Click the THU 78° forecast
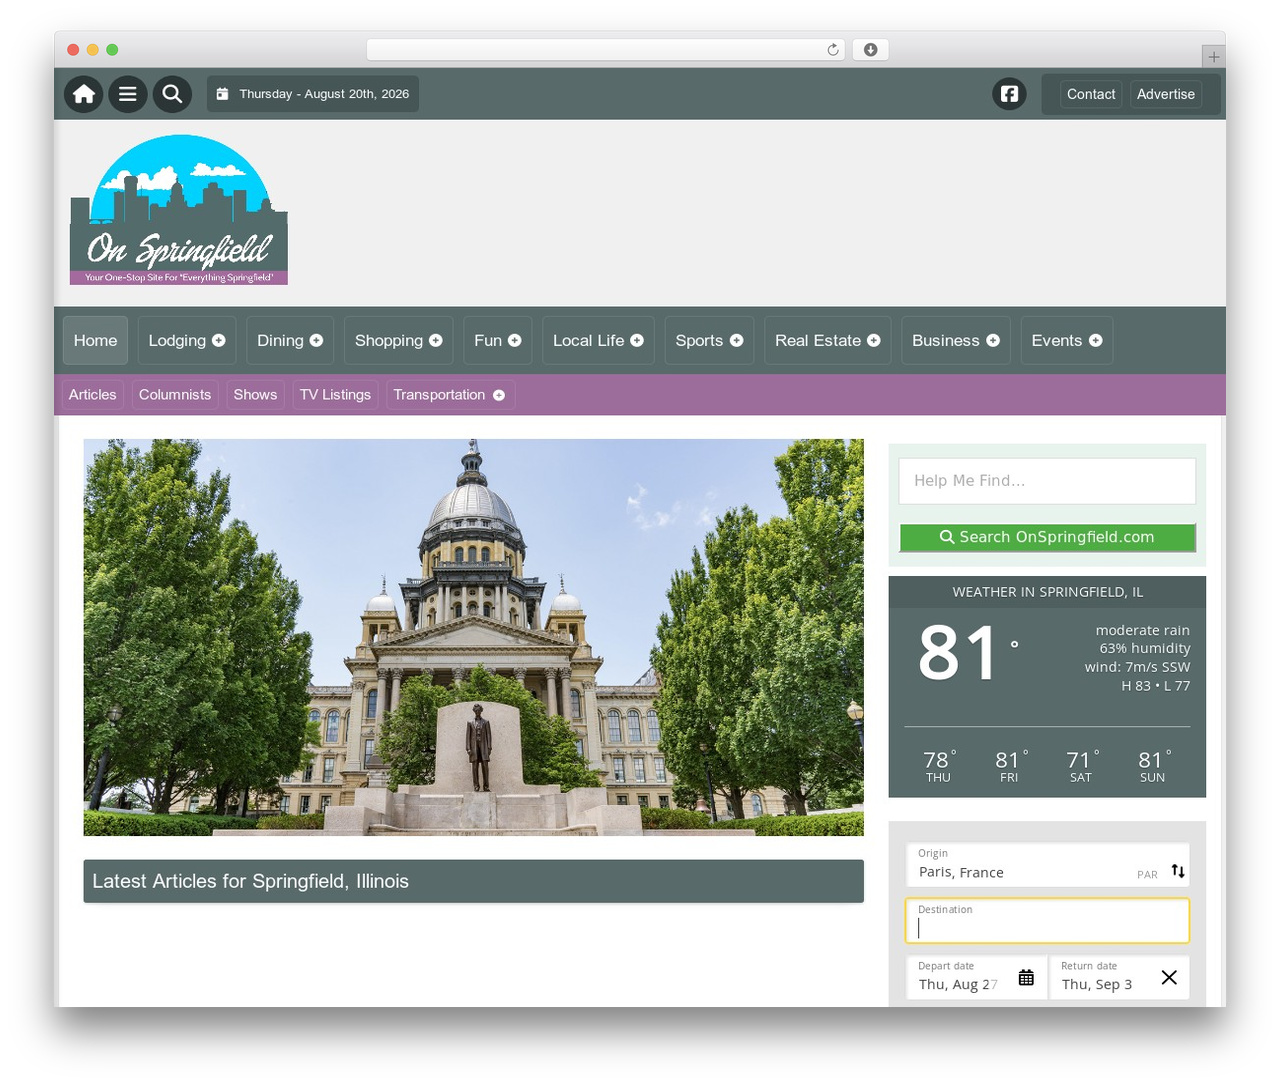 938,766
